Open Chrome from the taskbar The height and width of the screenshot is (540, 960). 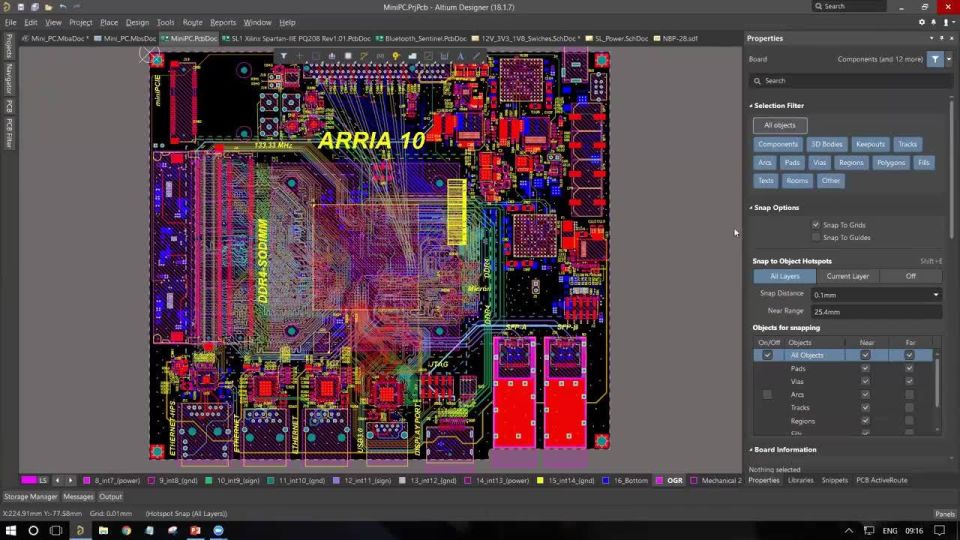(x=126, y=530)
